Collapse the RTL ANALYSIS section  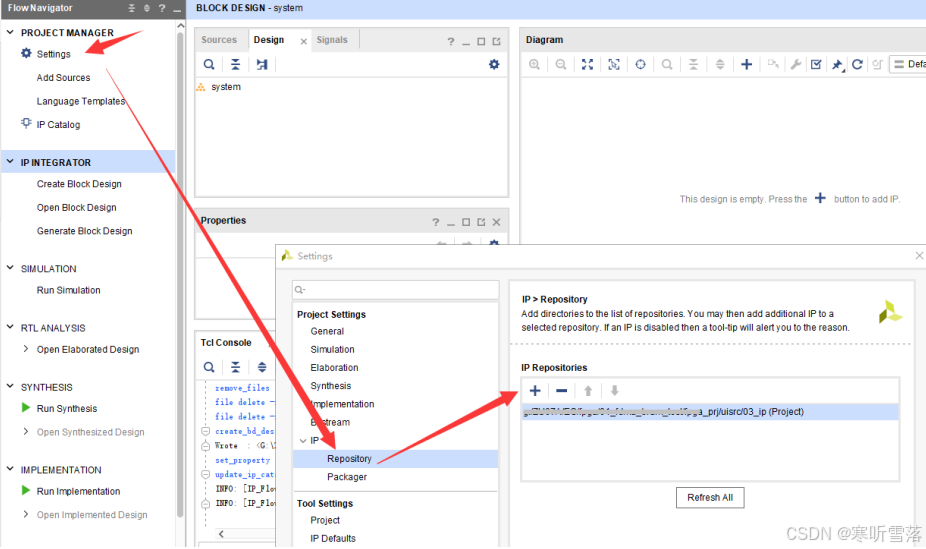(x=10, y=326)
